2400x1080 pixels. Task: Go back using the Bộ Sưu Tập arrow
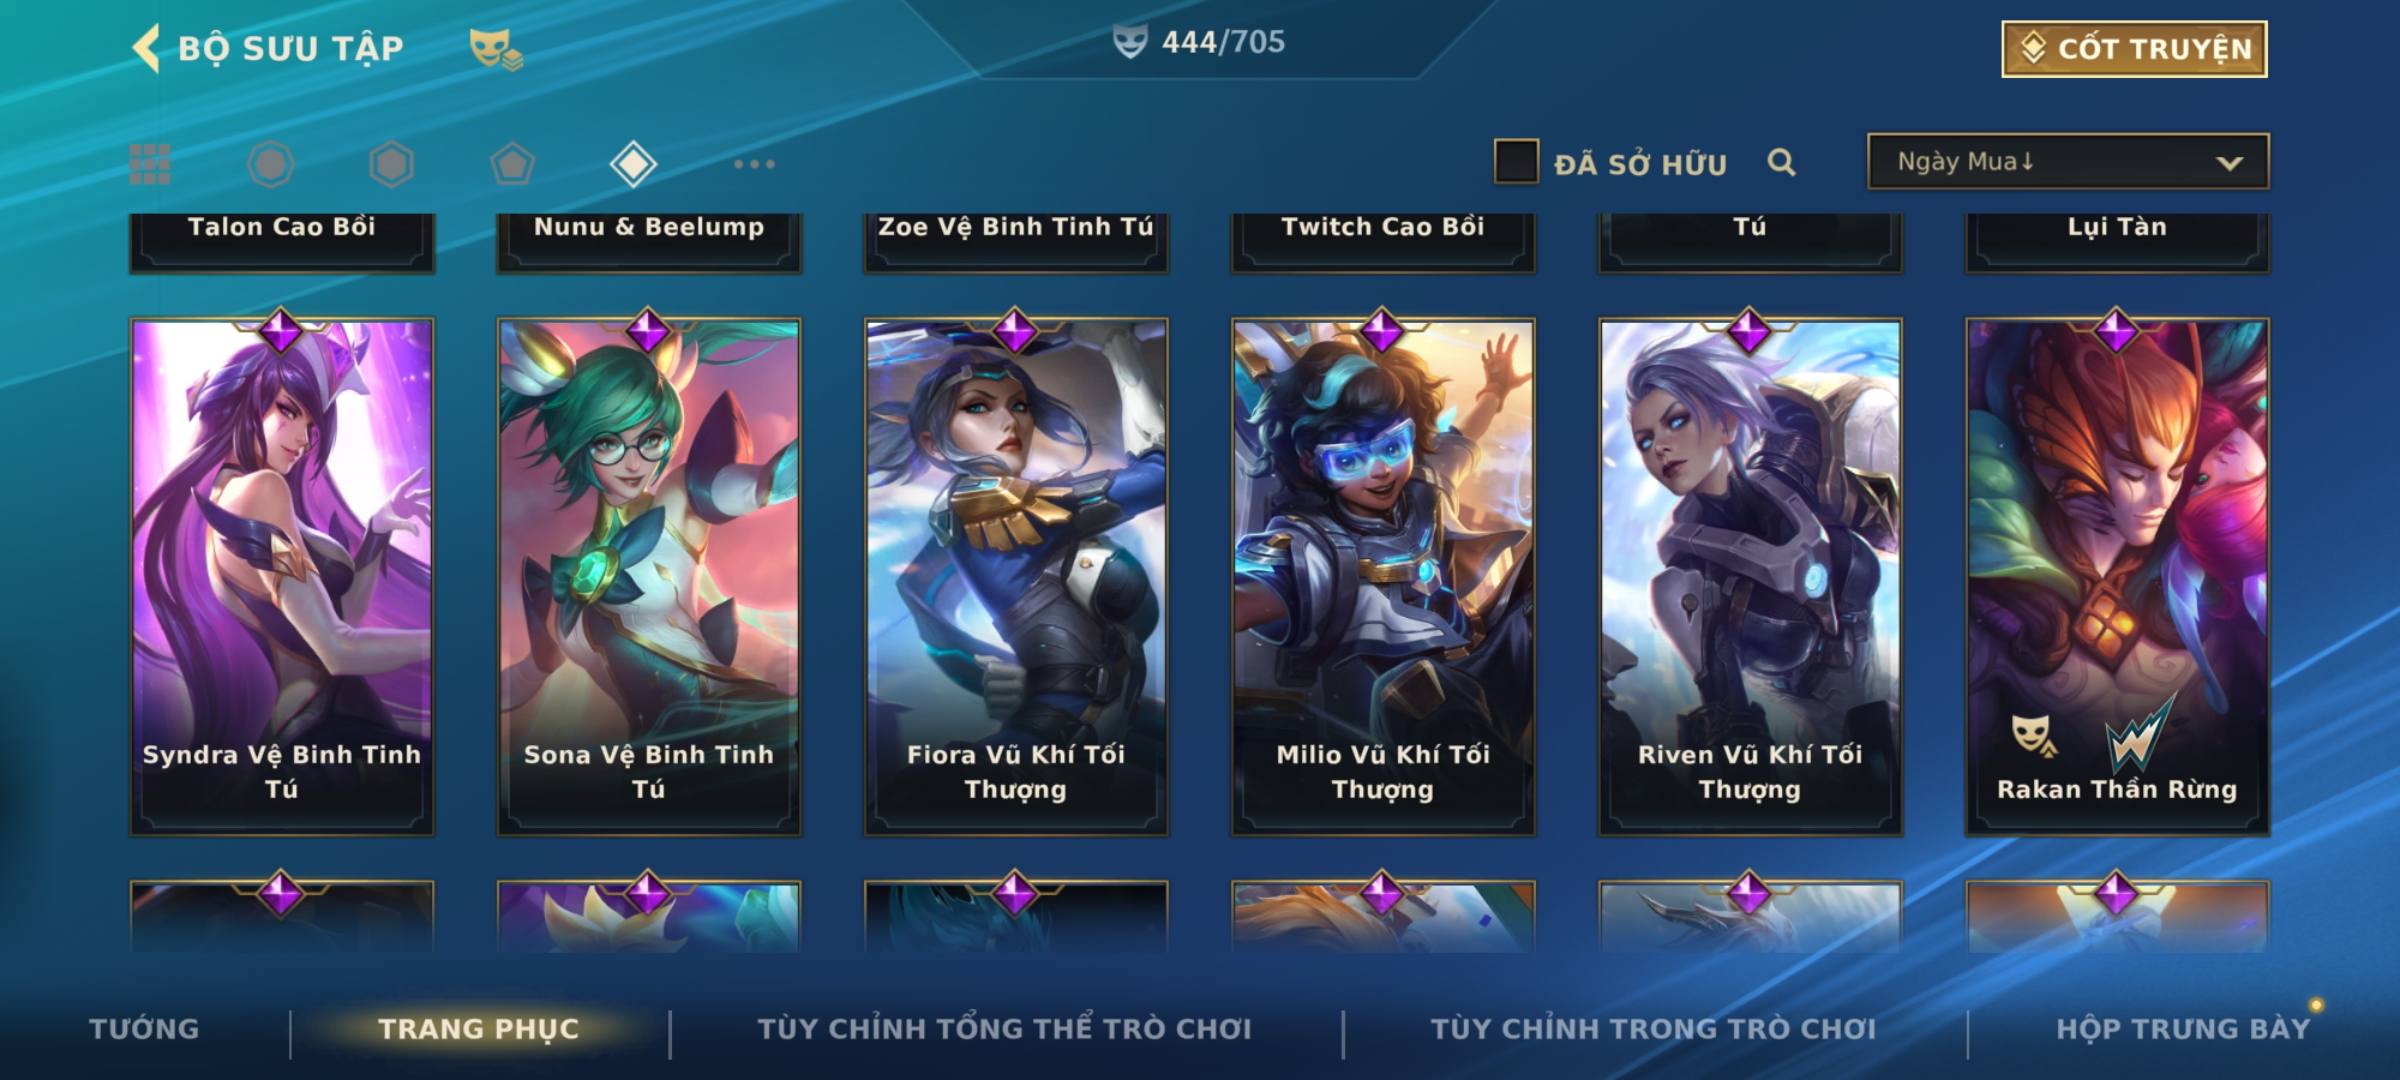click(x=146, y=48)
